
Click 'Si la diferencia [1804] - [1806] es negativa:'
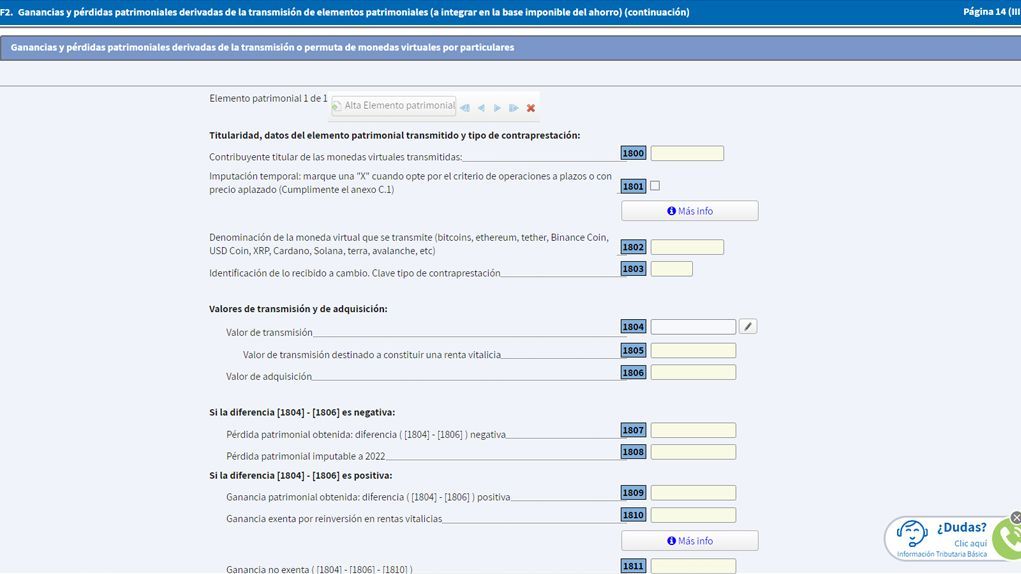click(x=302, y=412)
